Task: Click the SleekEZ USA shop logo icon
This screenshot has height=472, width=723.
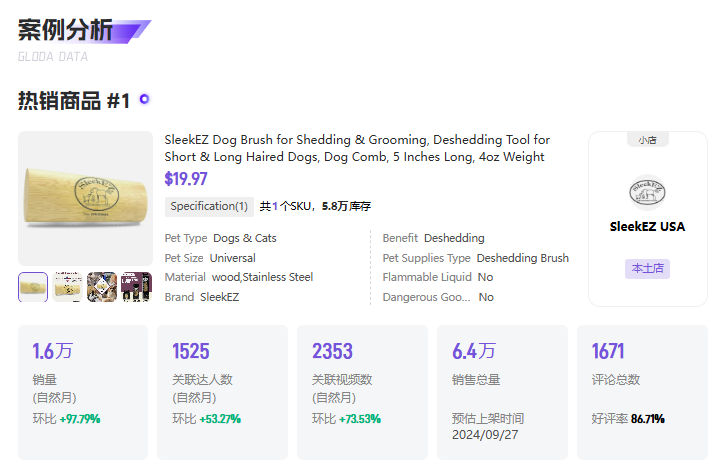Action: (x=647, y=192)
